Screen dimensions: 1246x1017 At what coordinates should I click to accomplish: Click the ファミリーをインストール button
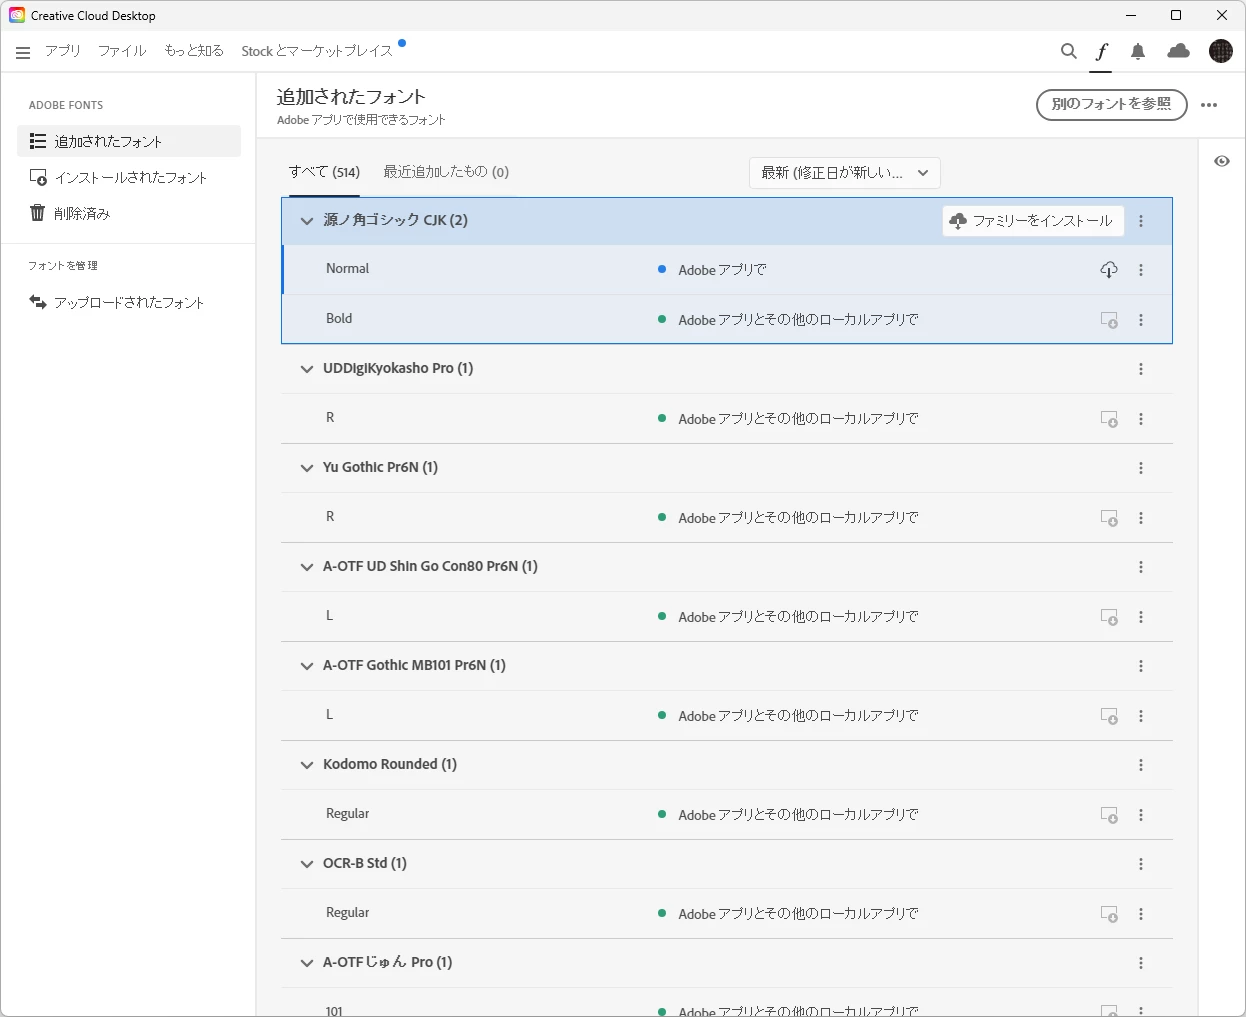pos(1033,221)
